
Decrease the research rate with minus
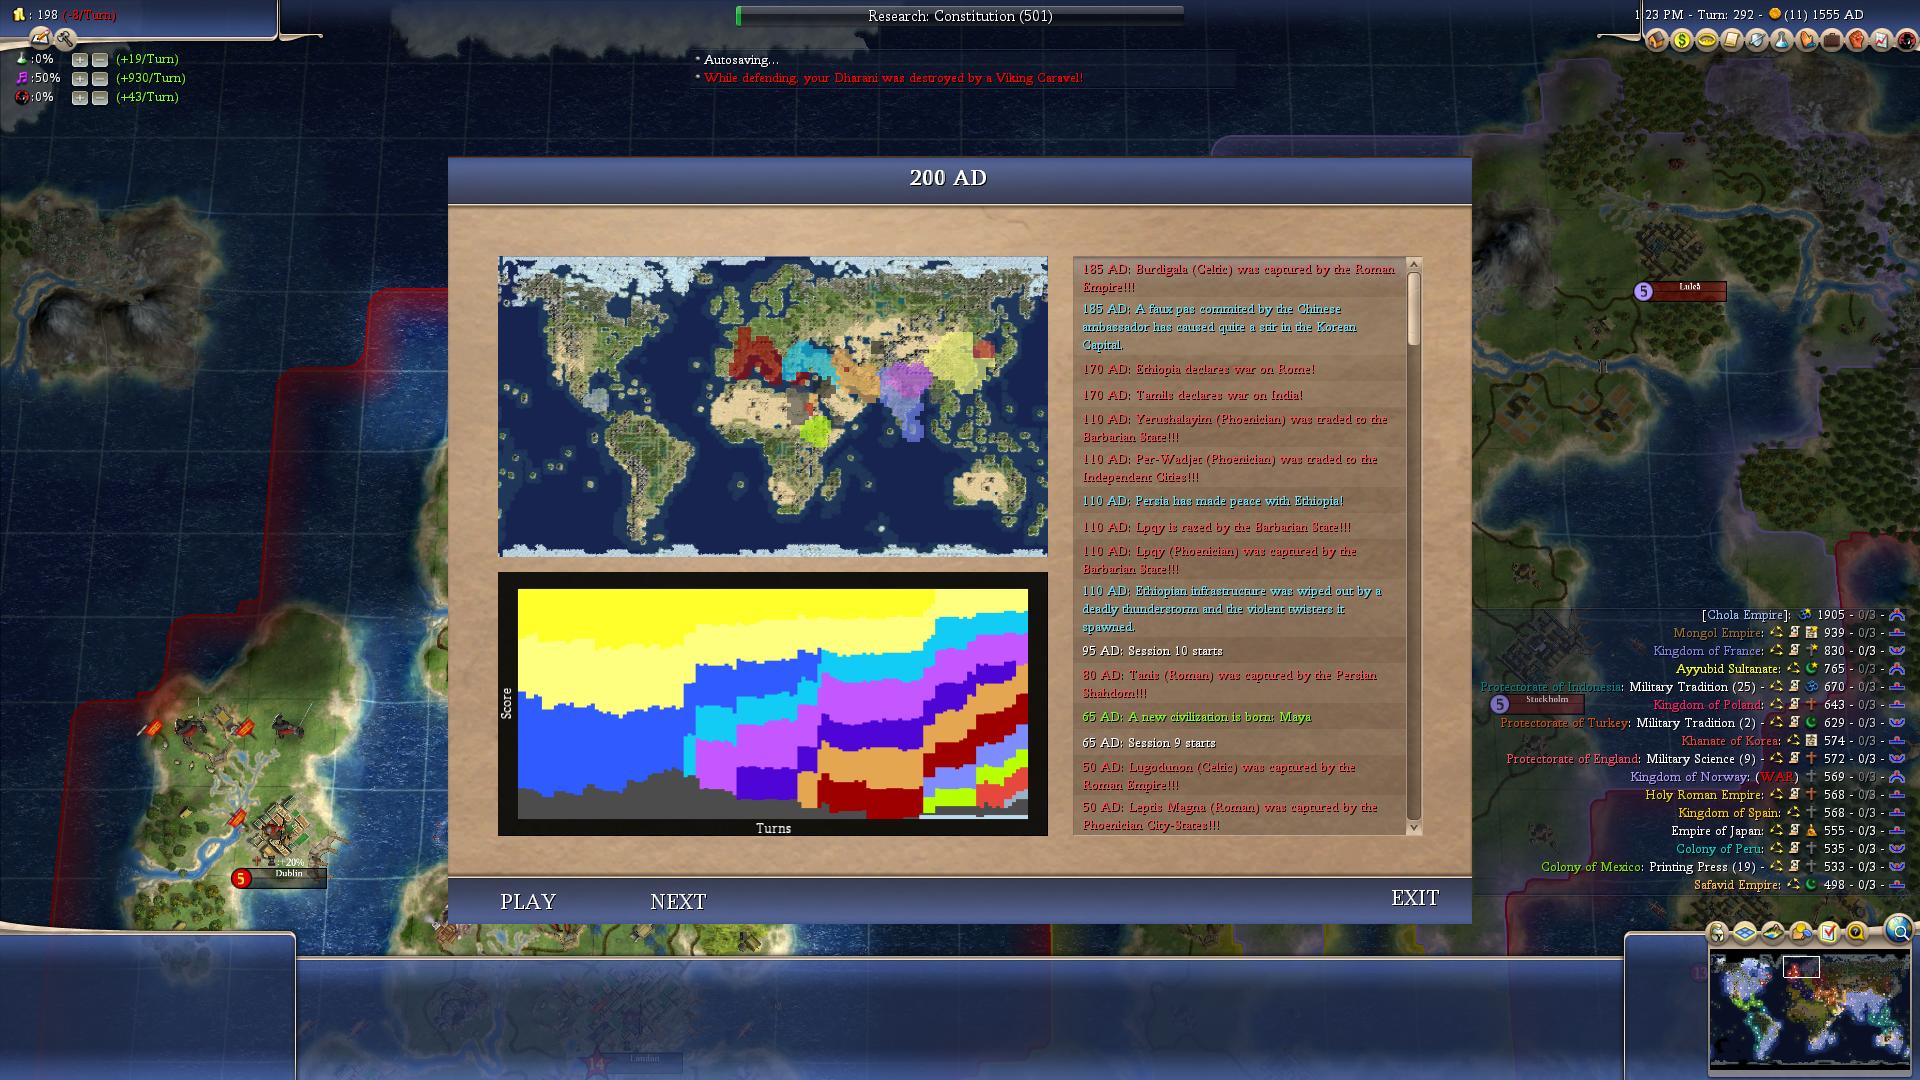[100, 60]
